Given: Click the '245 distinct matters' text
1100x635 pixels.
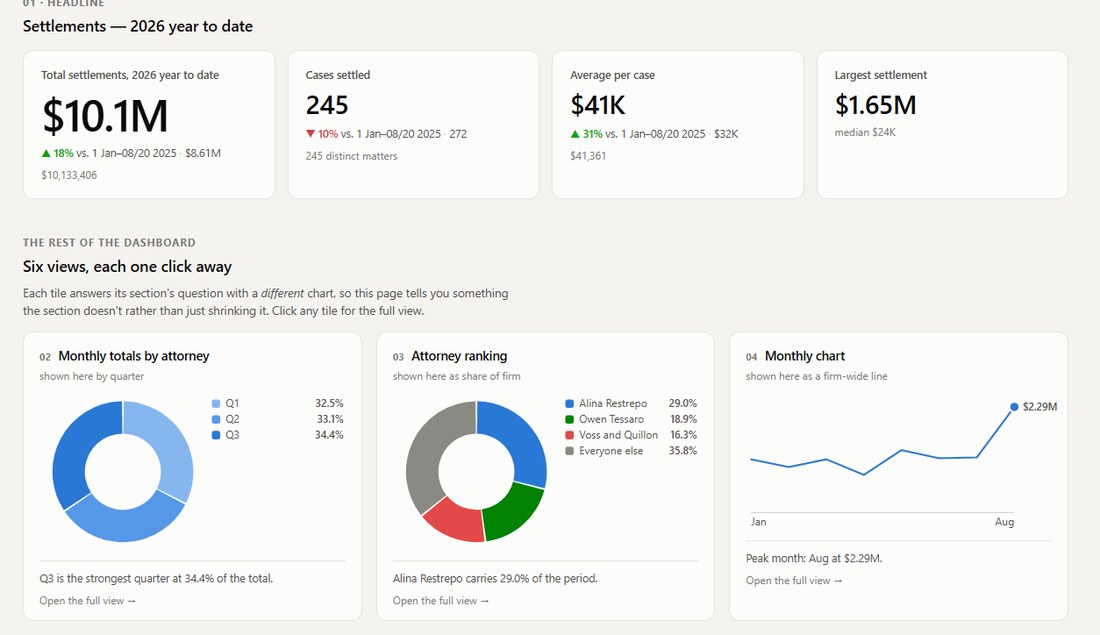Looking at the screenshot, I should coord(351,156).
